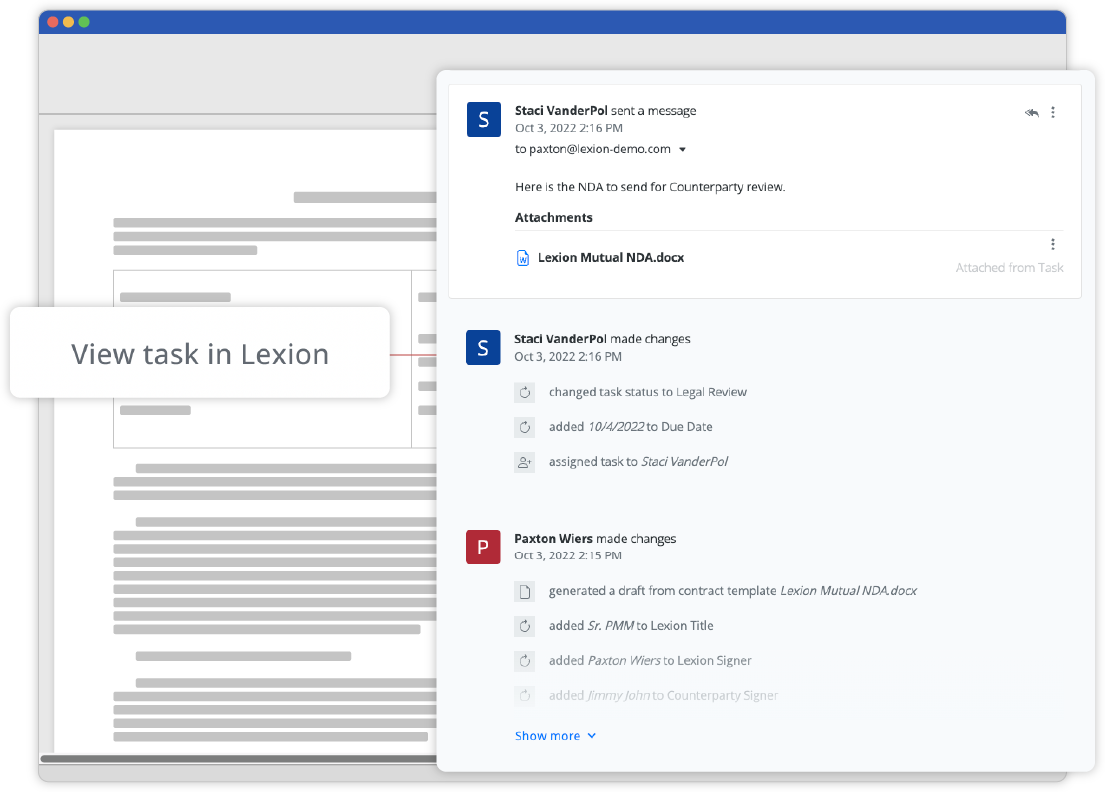Click "changed task status to Legal Review" text

tap(648, 392)
